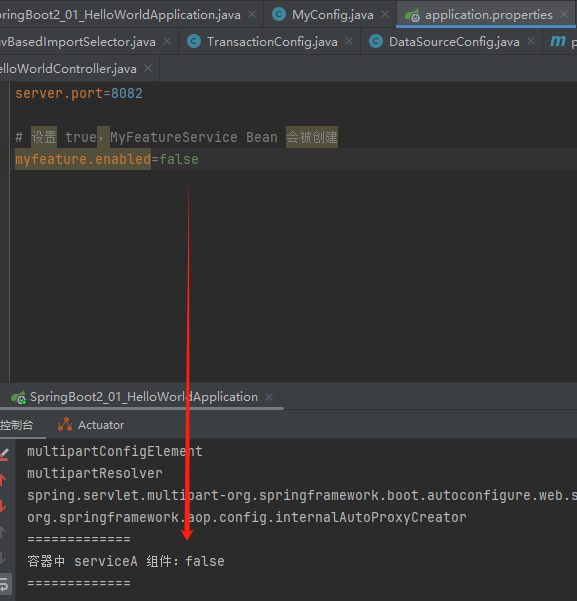The width and height of the screenshot is (577, 601).
Task: Open the HelloWorldController.java tab
Action: click(x=68, y=69)
